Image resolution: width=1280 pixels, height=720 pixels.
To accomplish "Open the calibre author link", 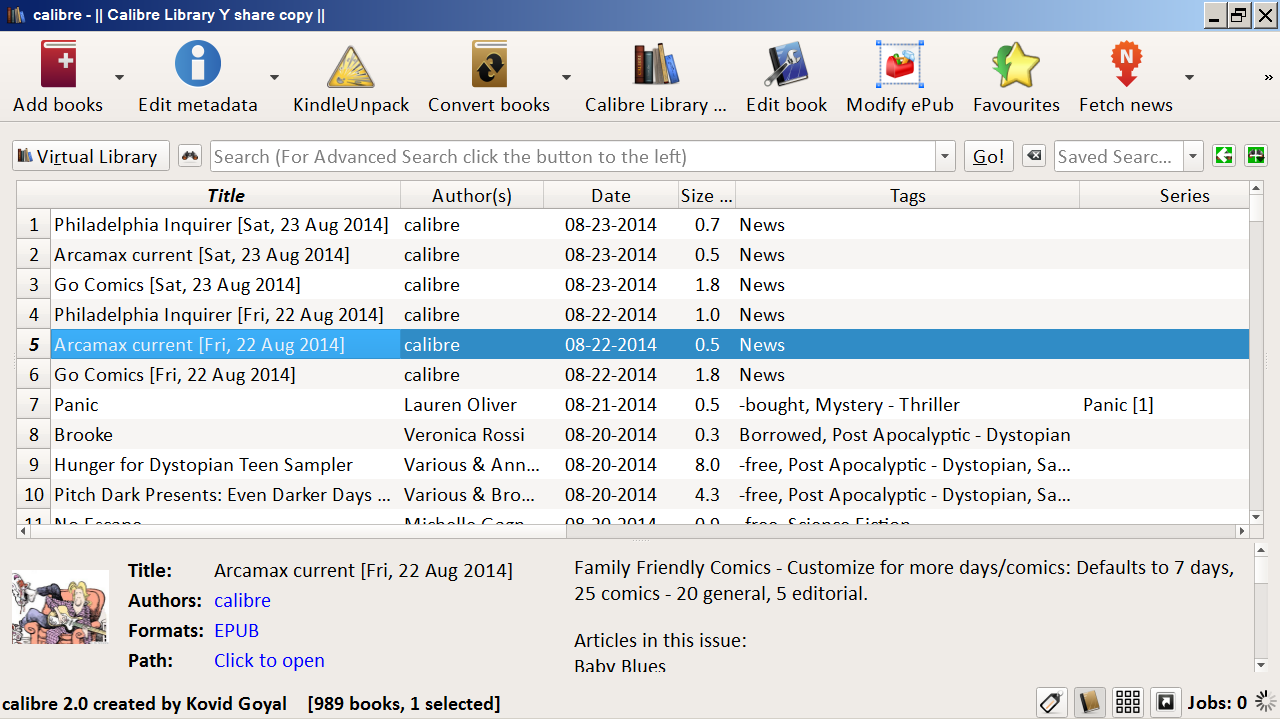I will tap(242, 600).
